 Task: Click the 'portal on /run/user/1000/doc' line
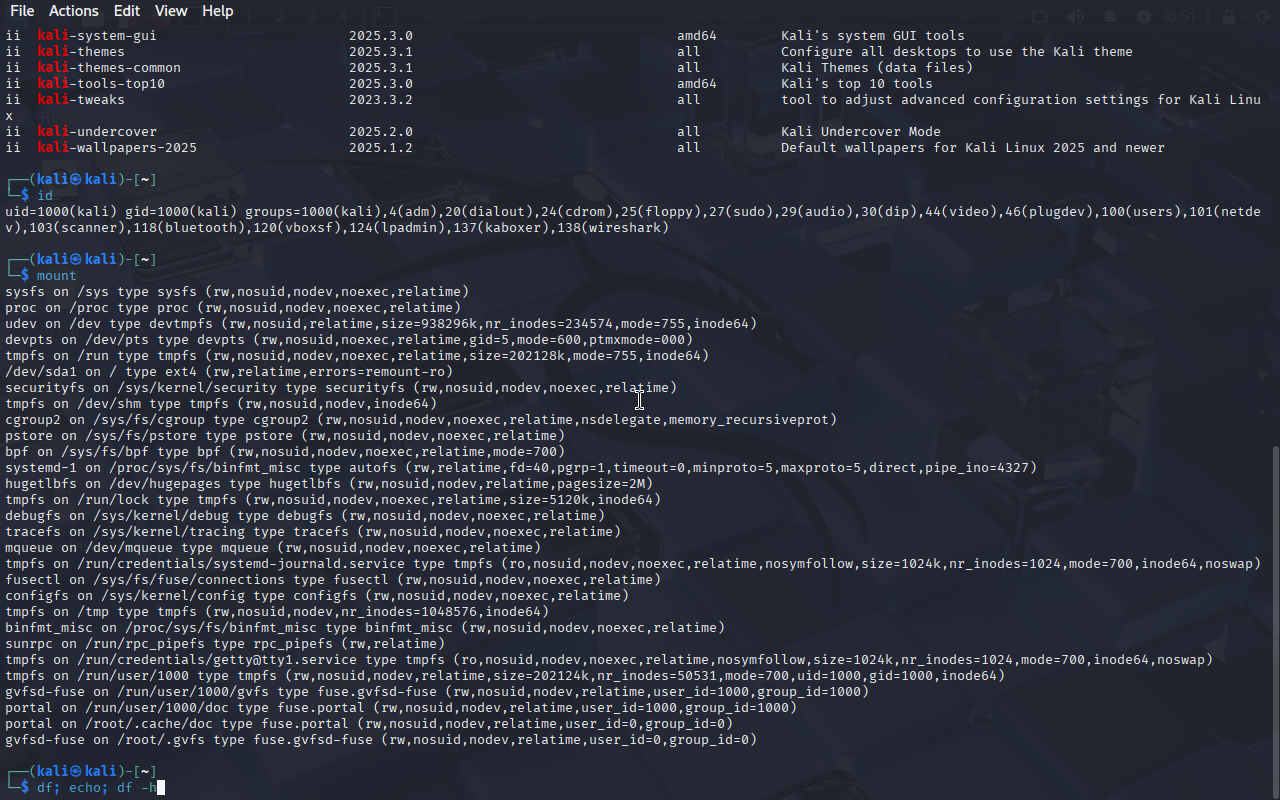click(401, 708)
